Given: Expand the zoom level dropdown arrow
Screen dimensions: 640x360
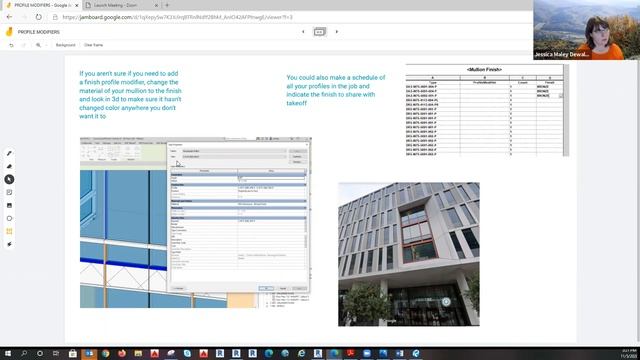Looking at the screenshot, I should [x=46, y=45].
